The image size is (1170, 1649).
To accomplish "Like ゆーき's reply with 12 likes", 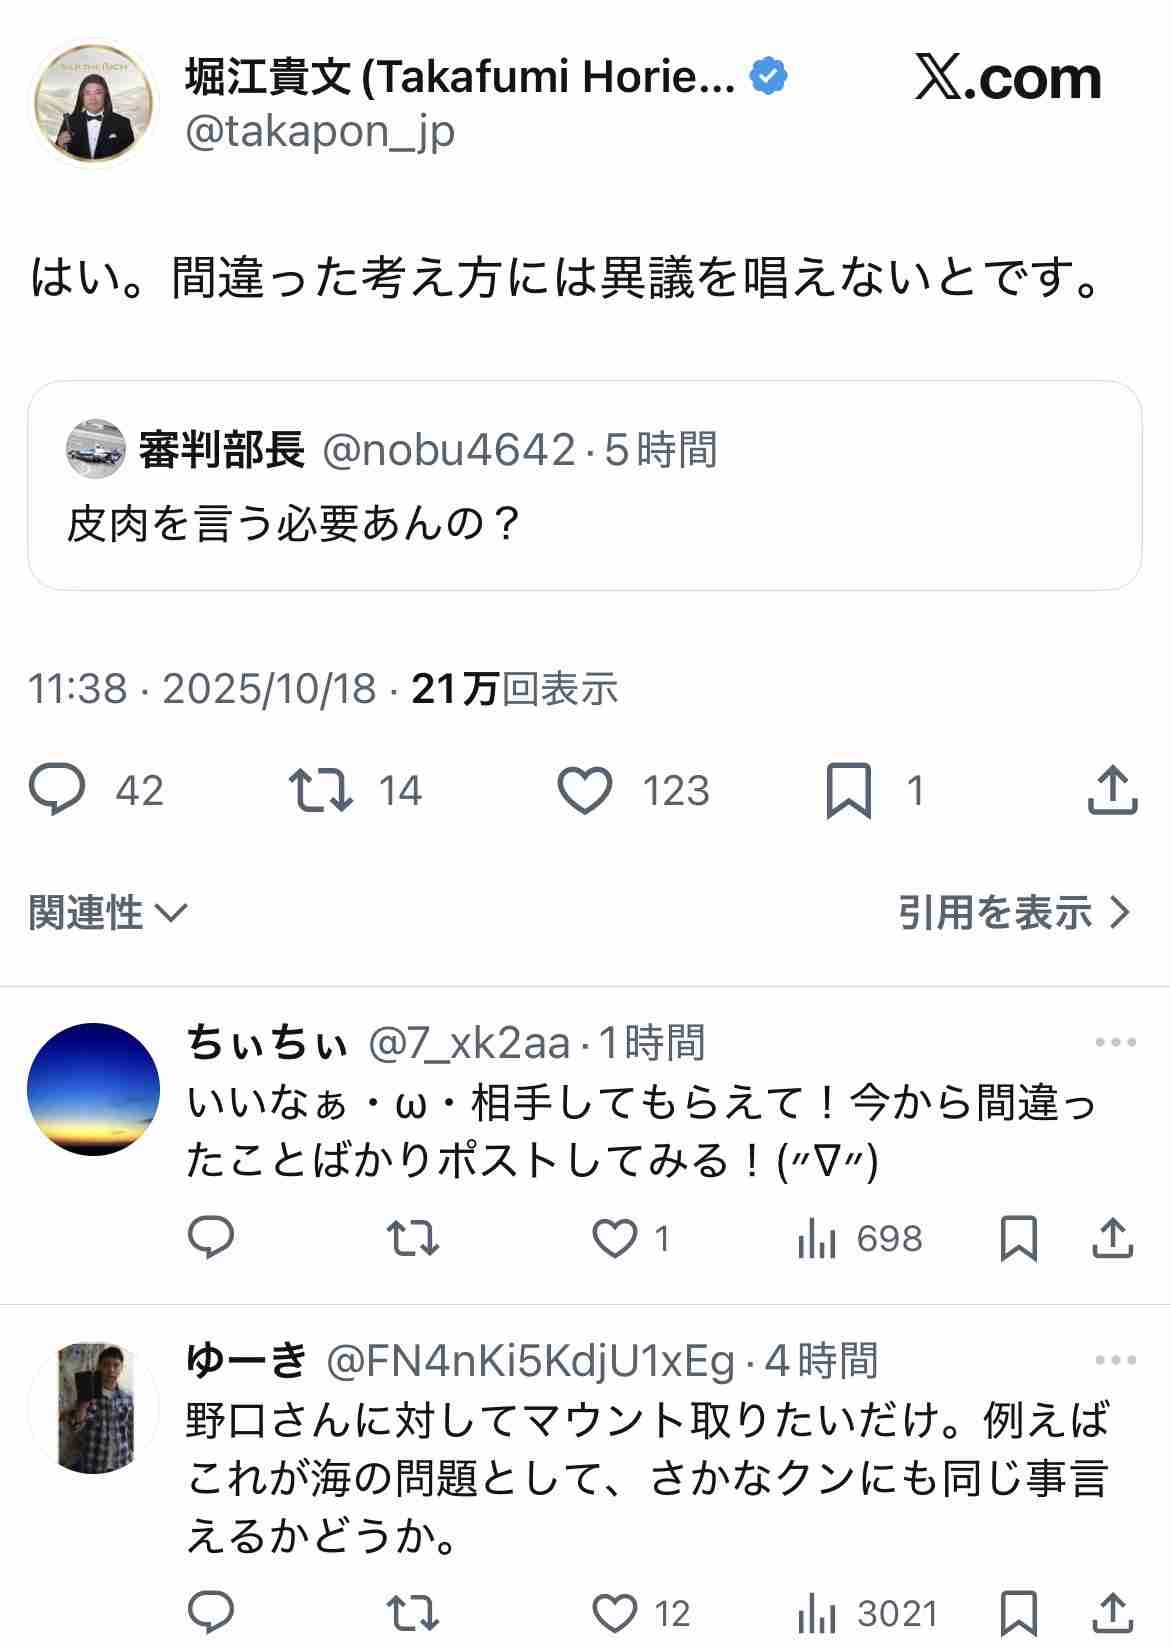I will click(x=615, y=1613).
